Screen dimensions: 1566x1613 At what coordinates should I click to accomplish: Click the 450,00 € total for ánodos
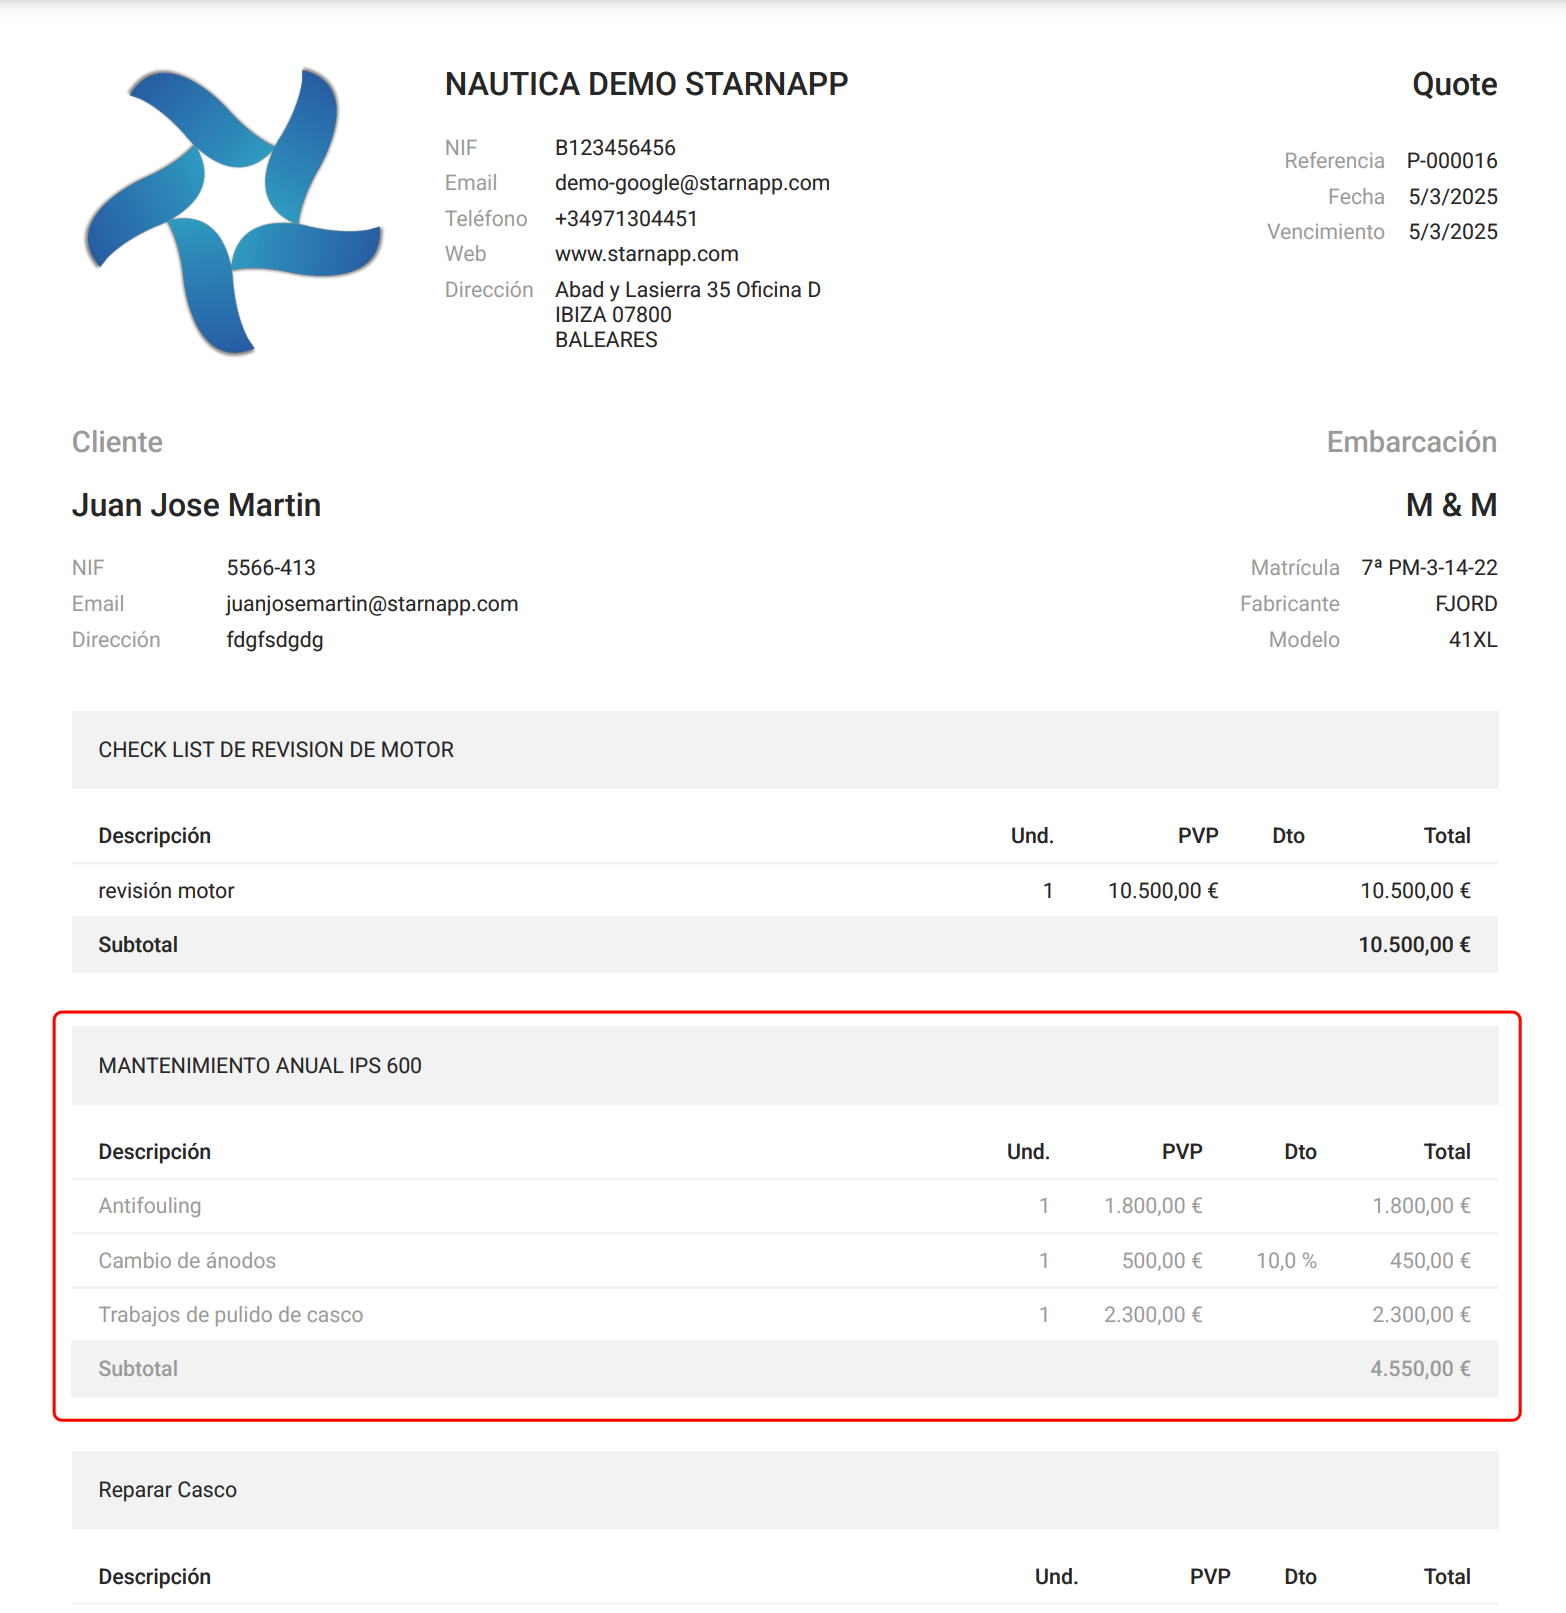[x=1430, y=1261]
